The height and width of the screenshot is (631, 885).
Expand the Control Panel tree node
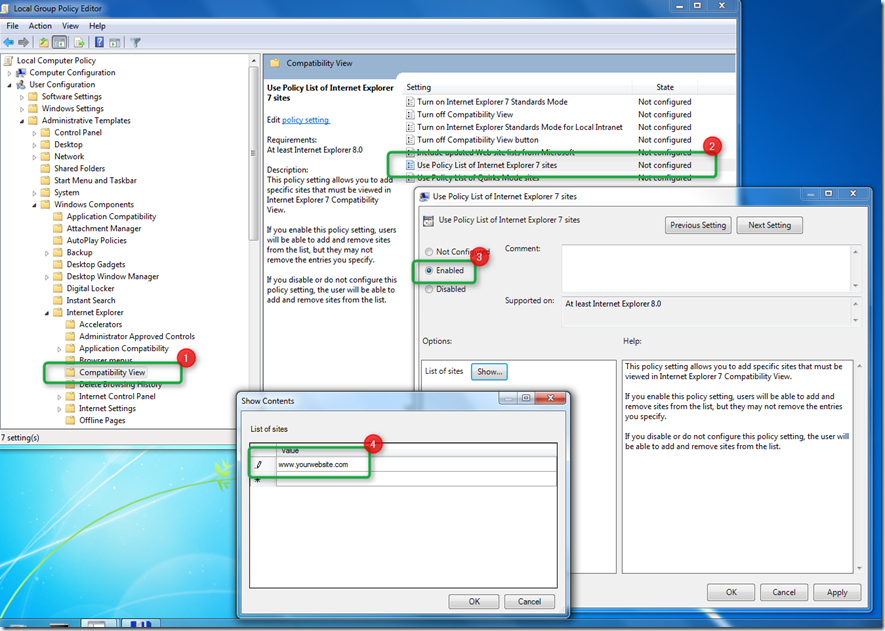[x=34, y=133]
